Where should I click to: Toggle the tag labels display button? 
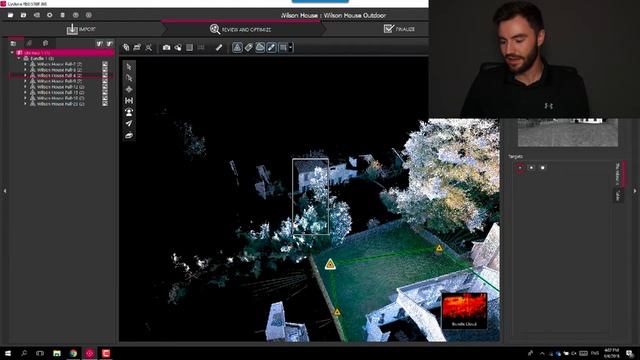click(249, 47)
